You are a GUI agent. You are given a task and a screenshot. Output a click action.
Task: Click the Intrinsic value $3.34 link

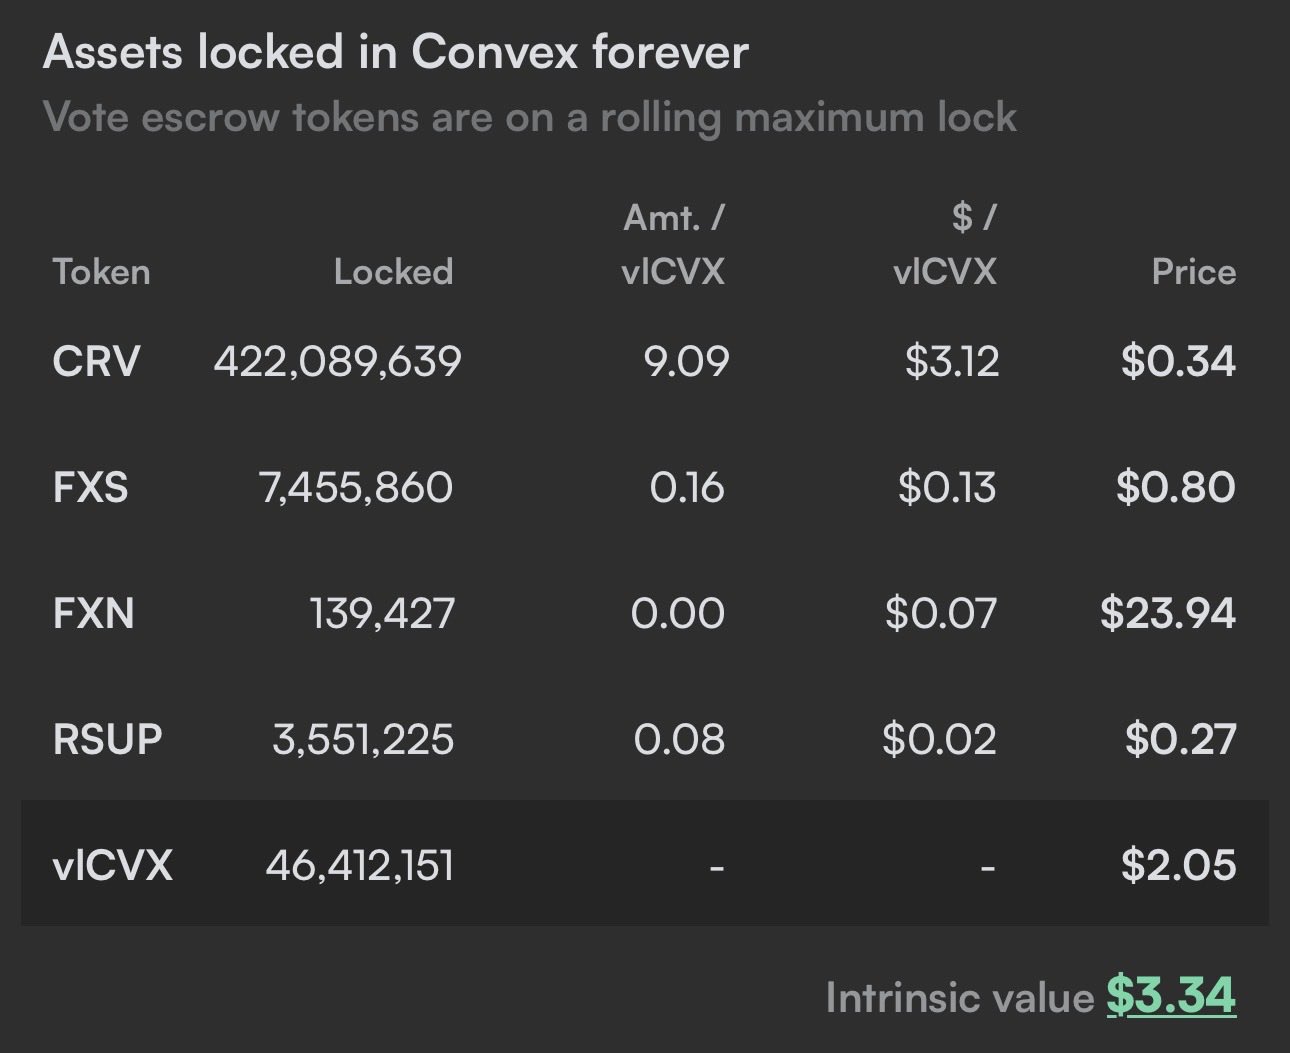[x=1171, y=996]
